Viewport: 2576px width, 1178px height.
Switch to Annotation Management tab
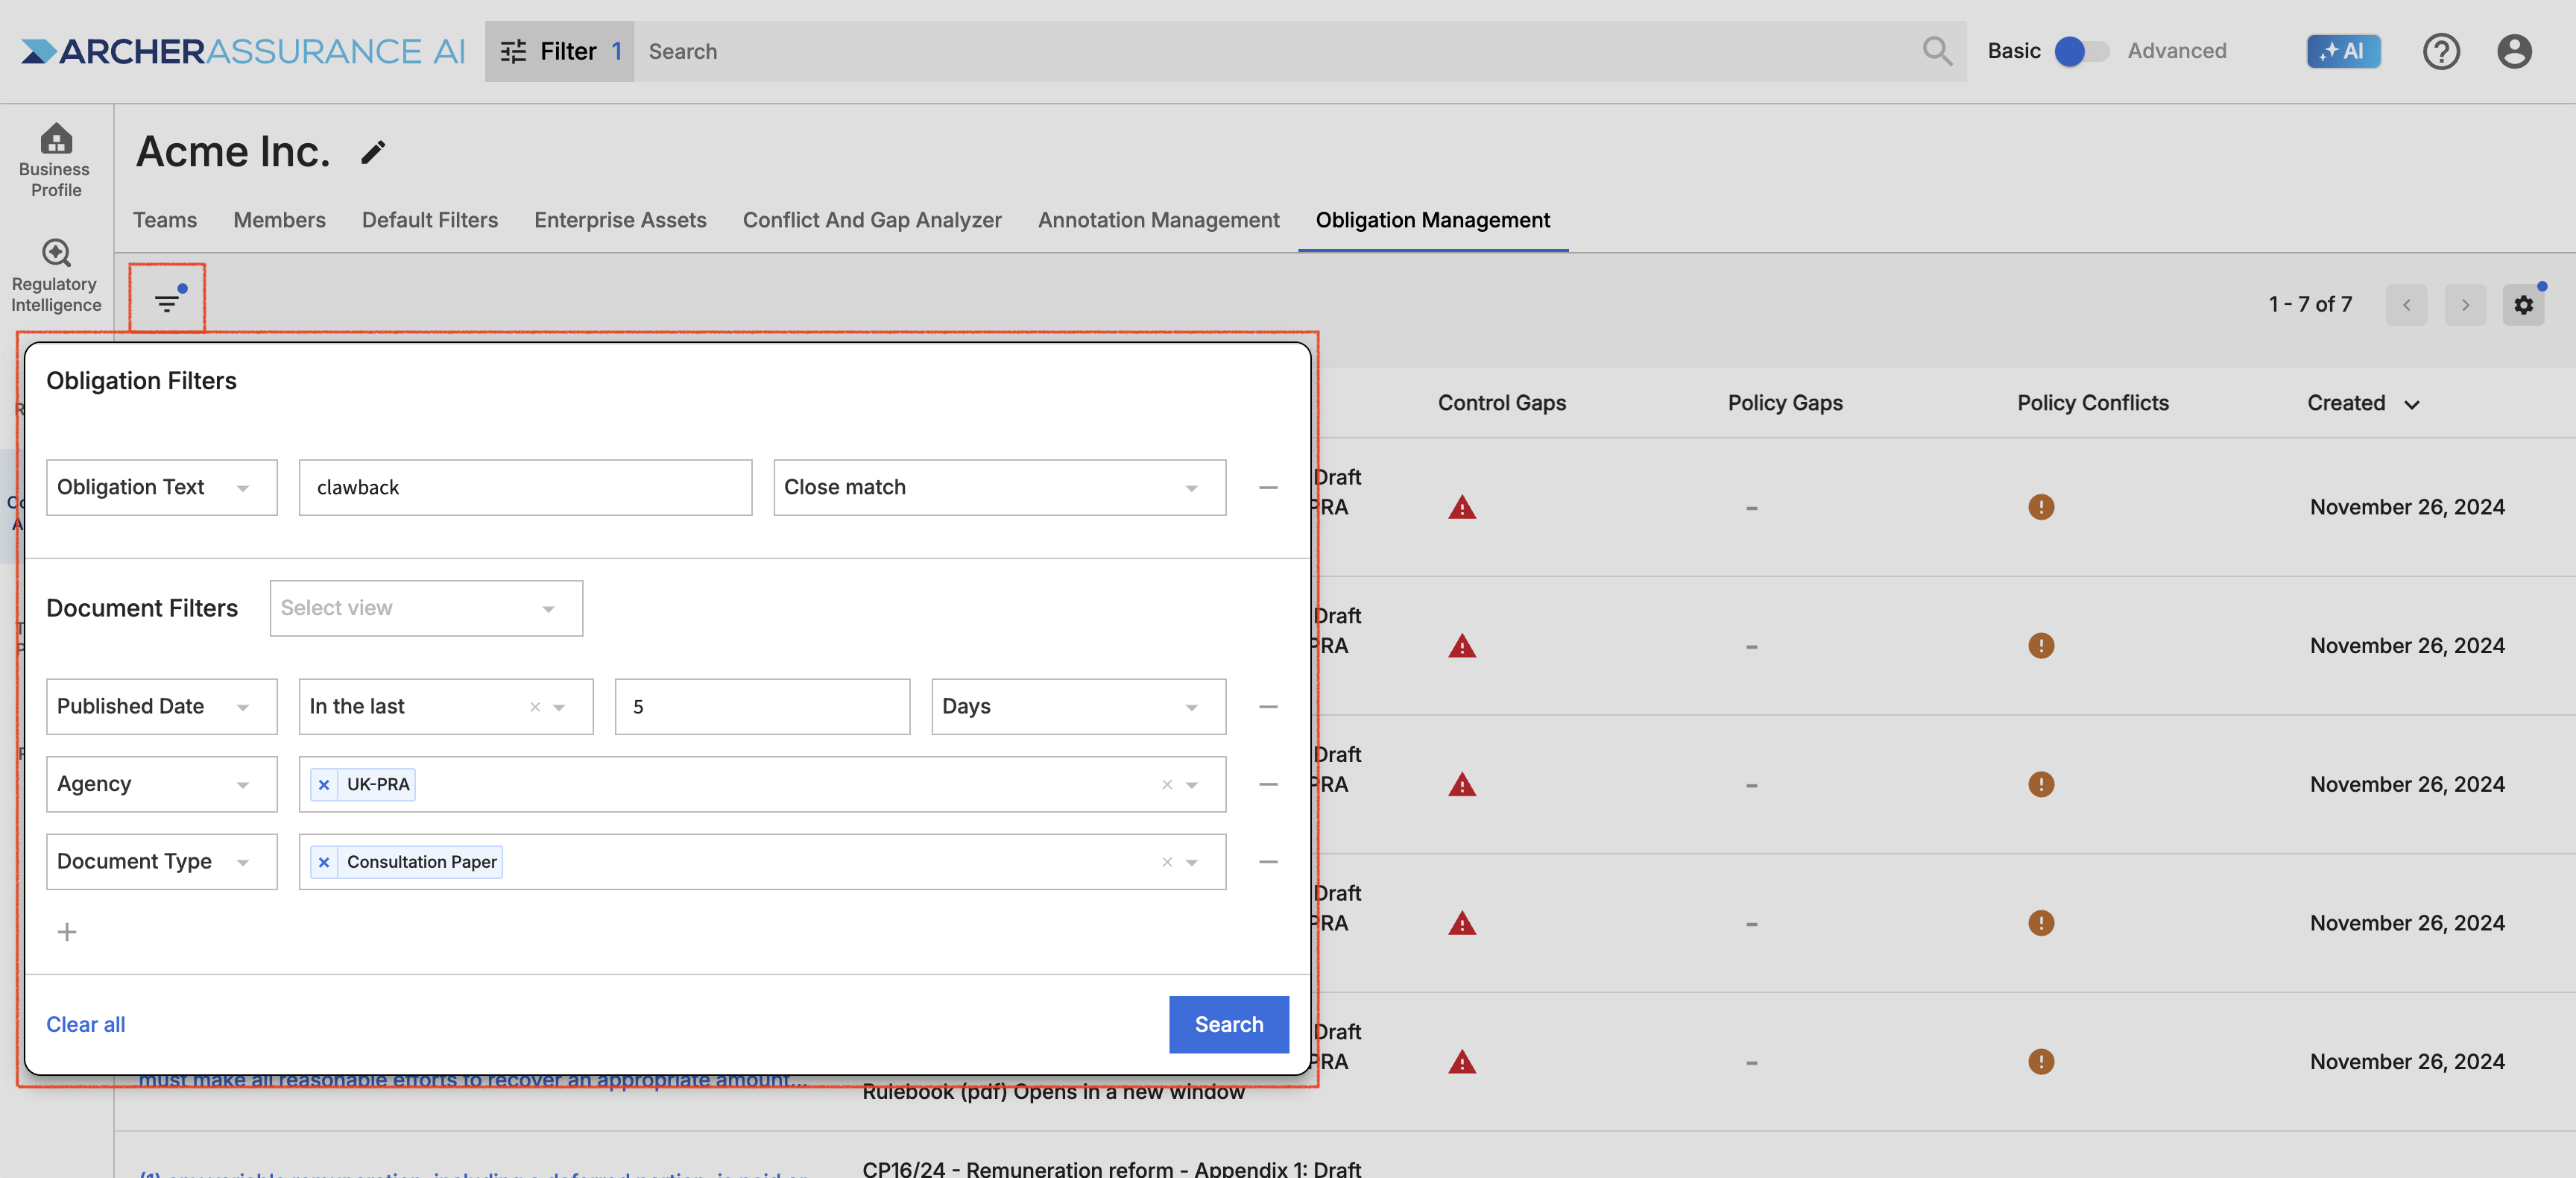[x=1158, y=220]
